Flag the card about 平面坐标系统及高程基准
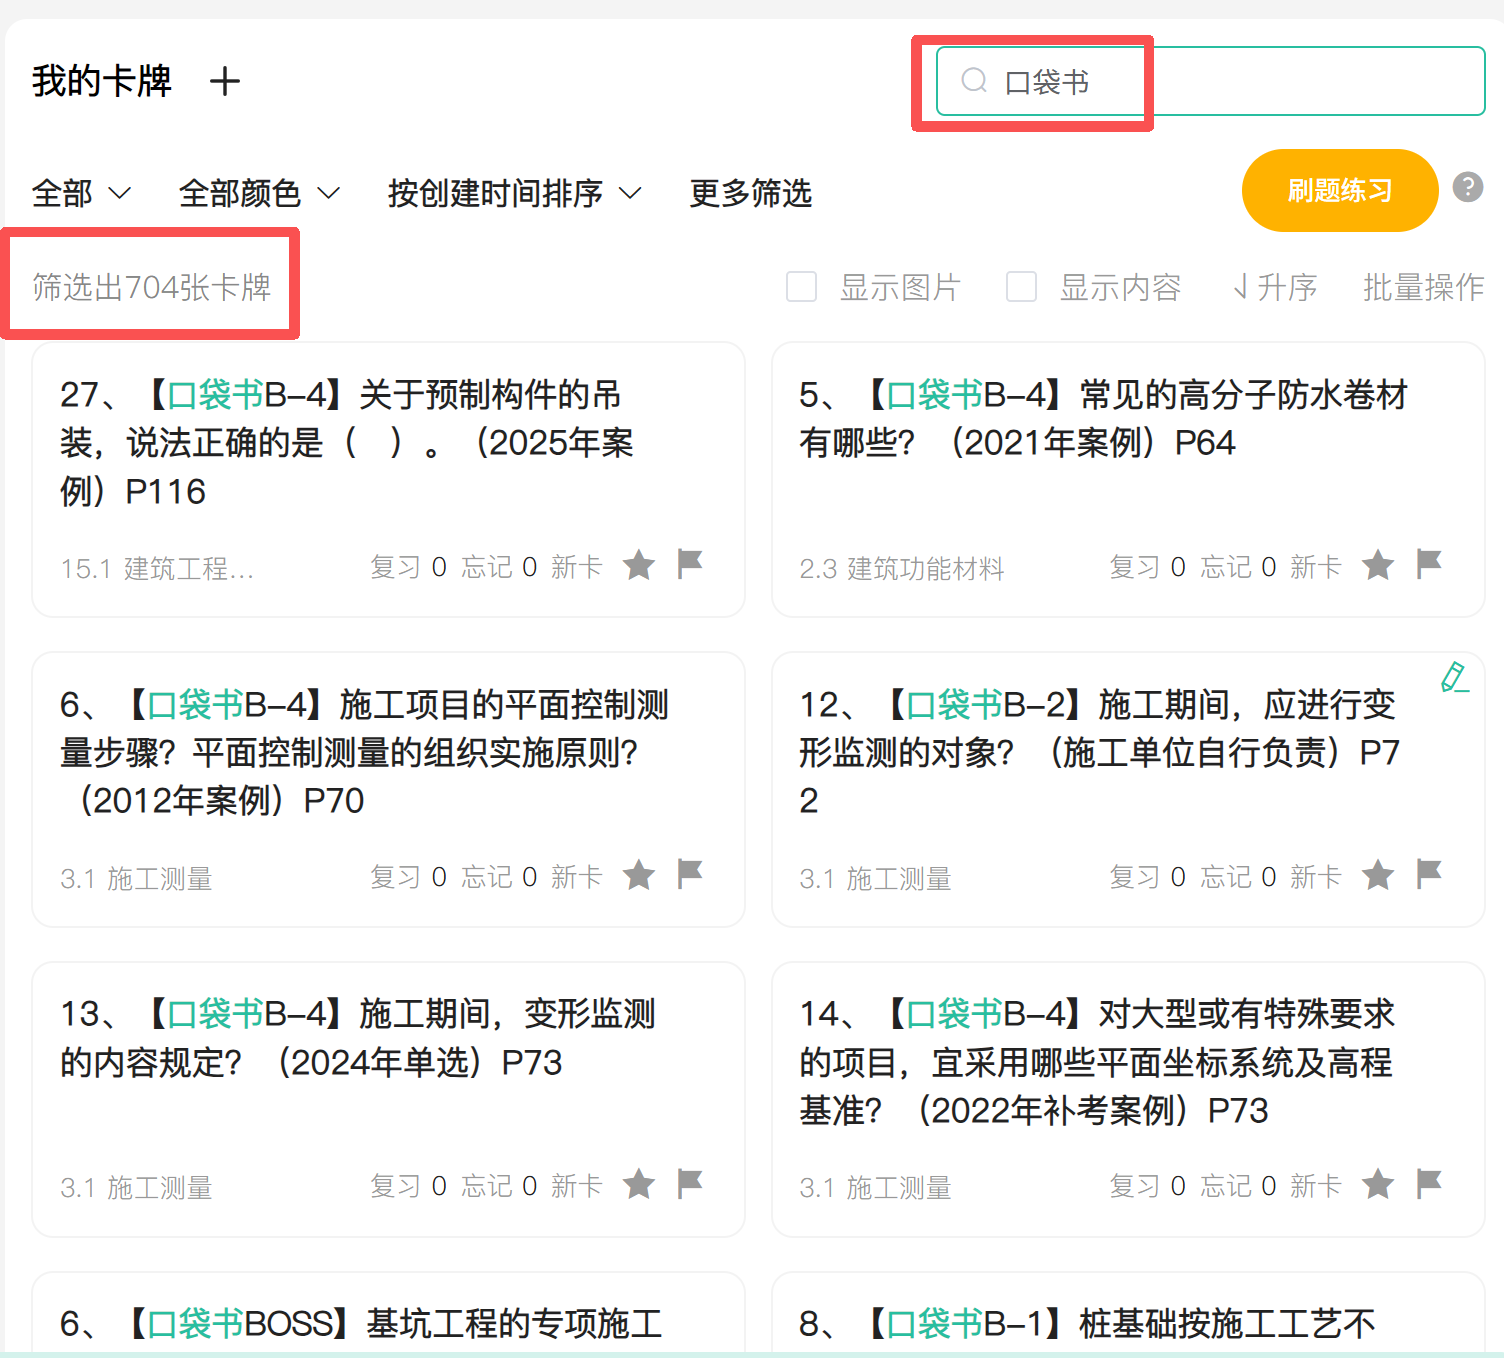Viewport: 1504px width, 1358px height. click(x=1429, y=1184)
